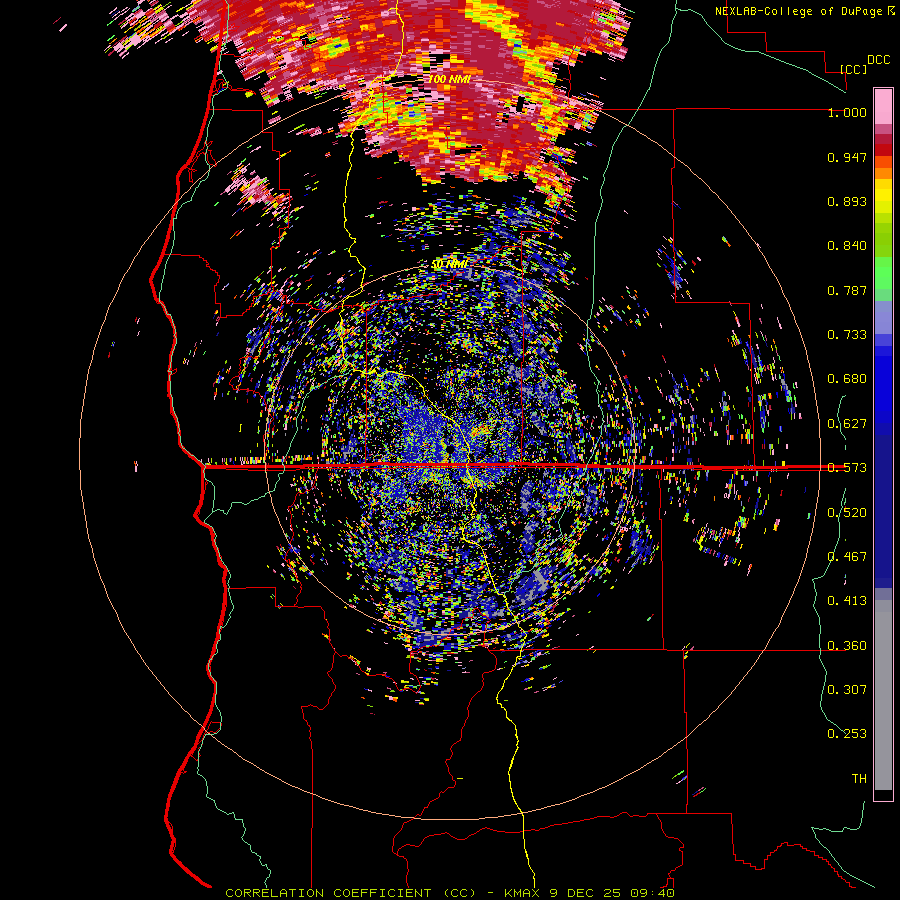Click the 1.000 scale value
900x900 pixels.
[x=847, y=112]
